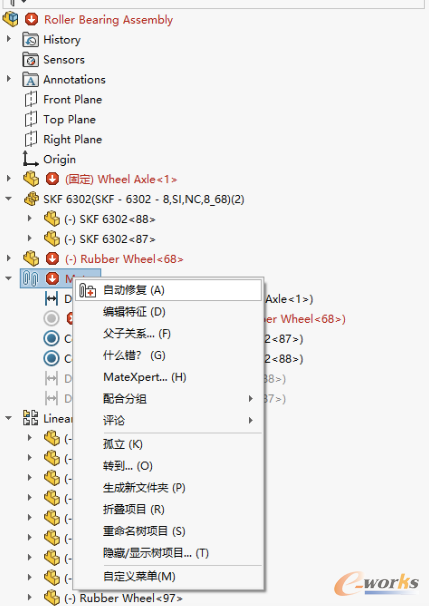Viewport: 429px width, 606px height.
Task: Collapse the SKF 6302 subassembly node
Action: click(x=9, y=199)
